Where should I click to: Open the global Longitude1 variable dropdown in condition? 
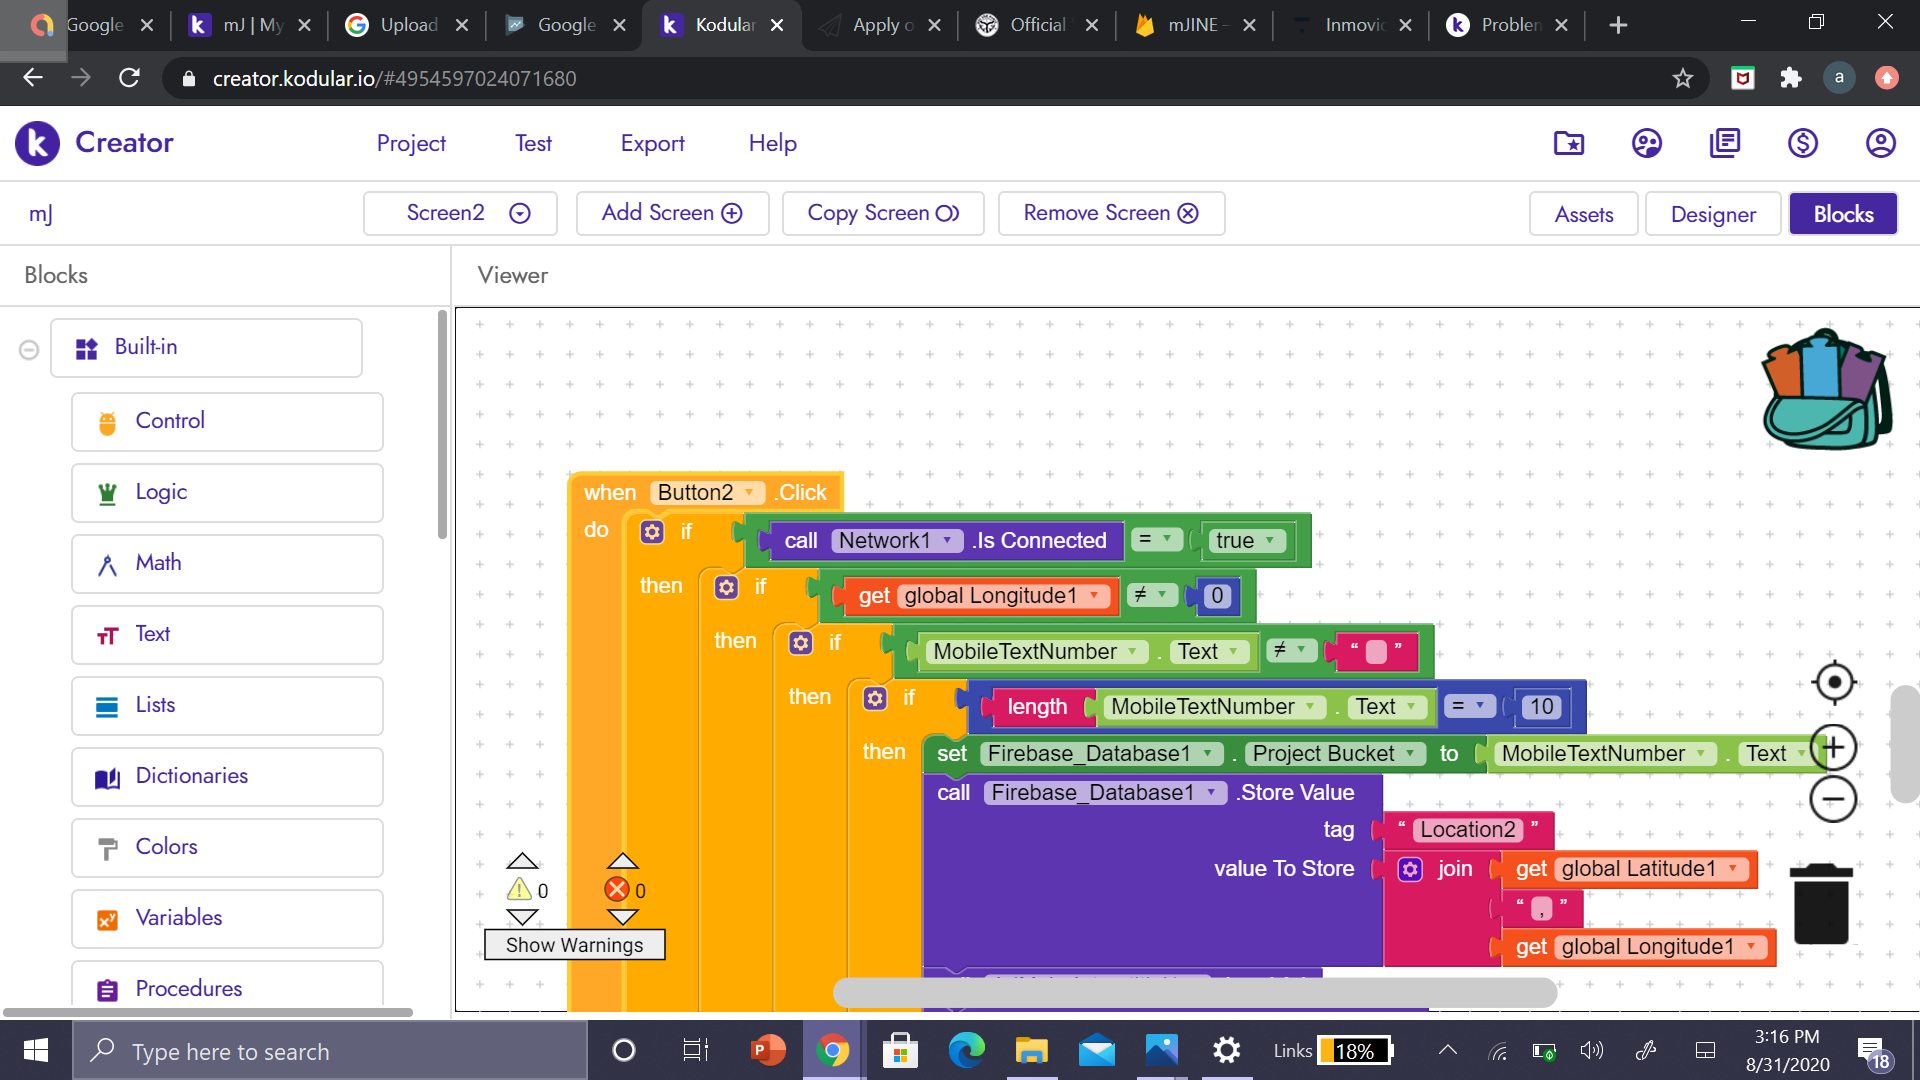click(1003, 596)
